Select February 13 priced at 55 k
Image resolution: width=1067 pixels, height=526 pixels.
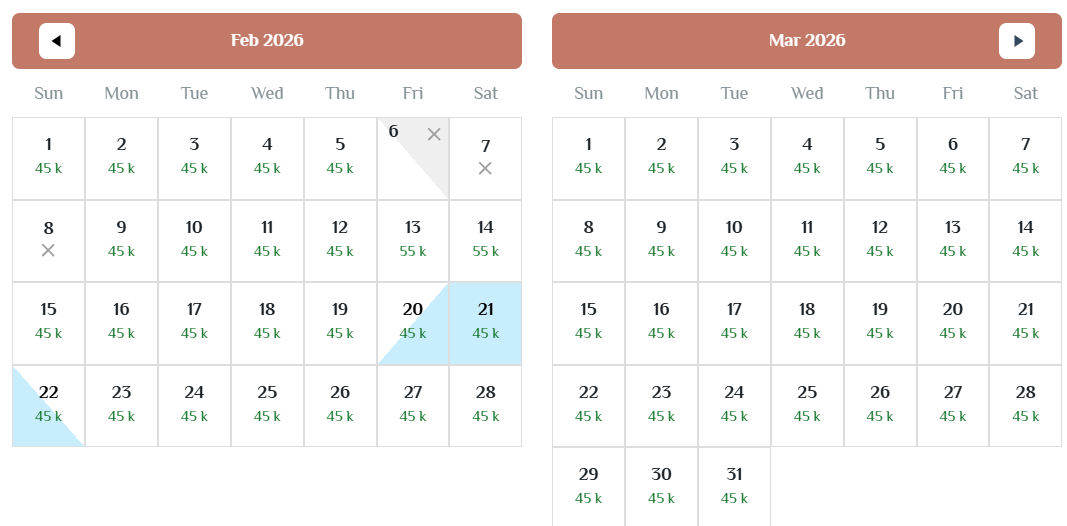click(x=413, y=241)
